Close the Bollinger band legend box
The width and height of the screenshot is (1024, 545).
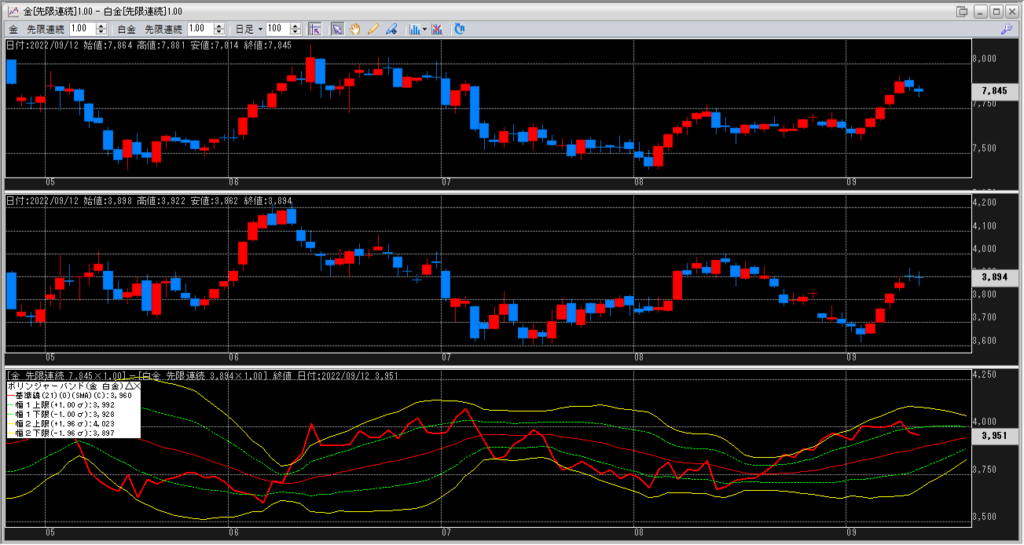pyautogui.click(x=138, y=385)
